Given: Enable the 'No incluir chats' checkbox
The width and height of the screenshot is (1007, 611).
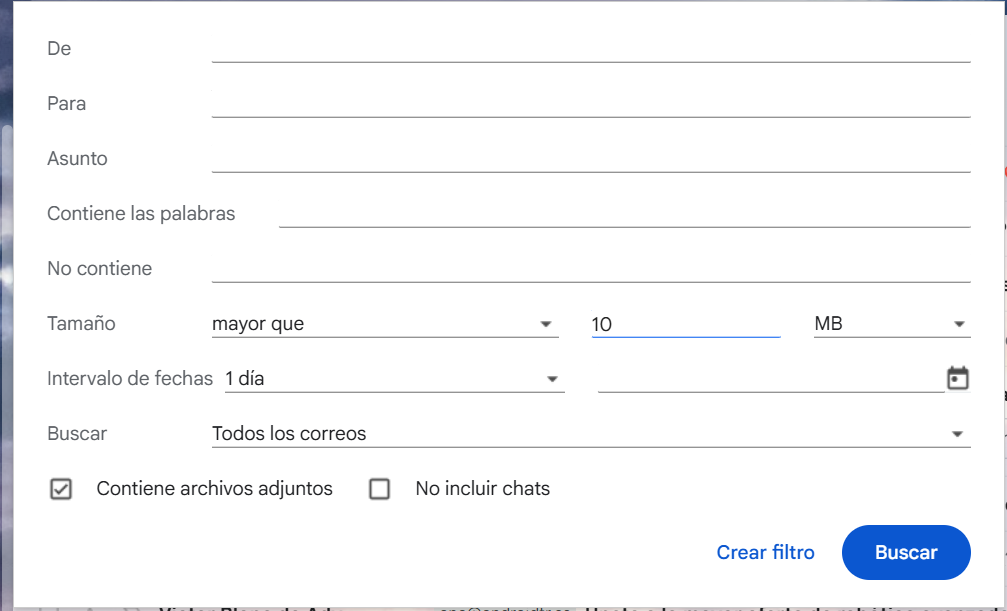Looking at the screenshot, I should click(379, 489).
